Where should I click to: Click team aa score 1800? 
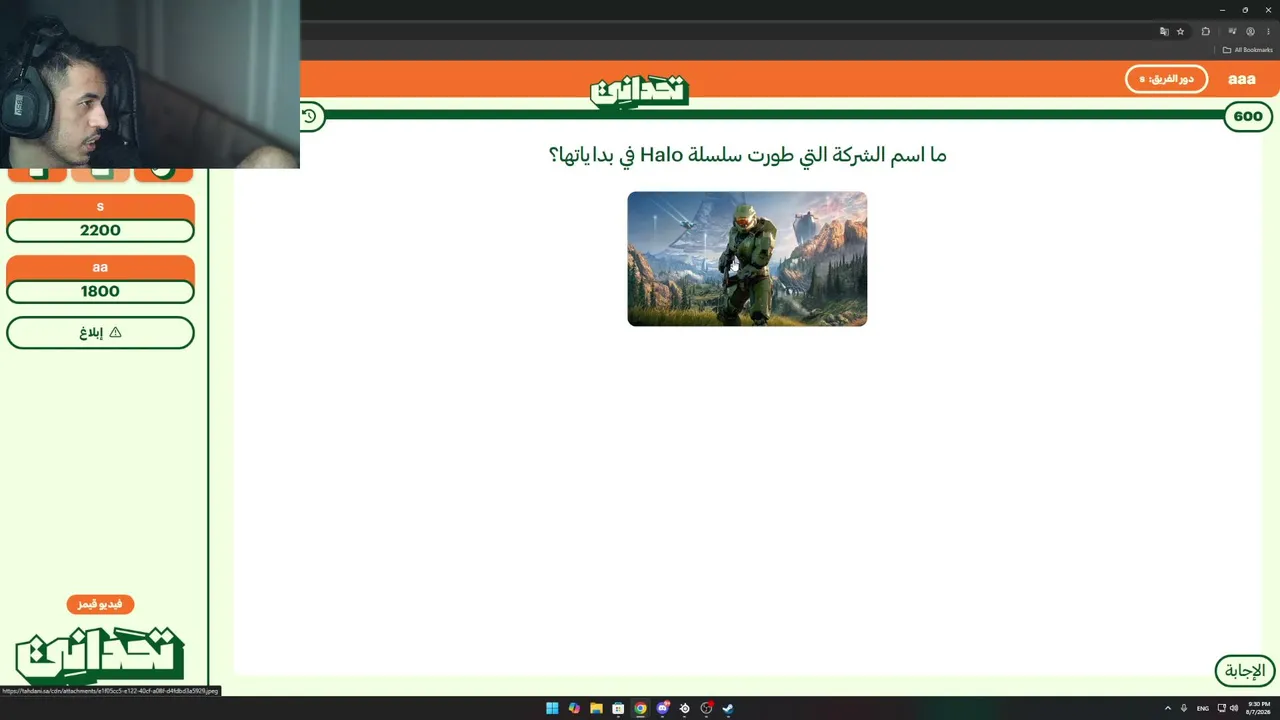[100, 291]
